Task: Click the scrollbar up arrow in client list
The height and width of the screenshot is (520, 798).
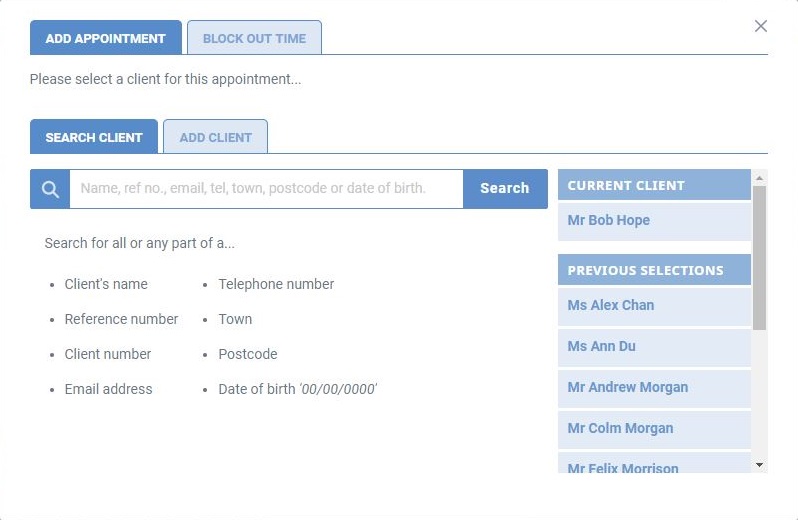Action: point(759,178)
